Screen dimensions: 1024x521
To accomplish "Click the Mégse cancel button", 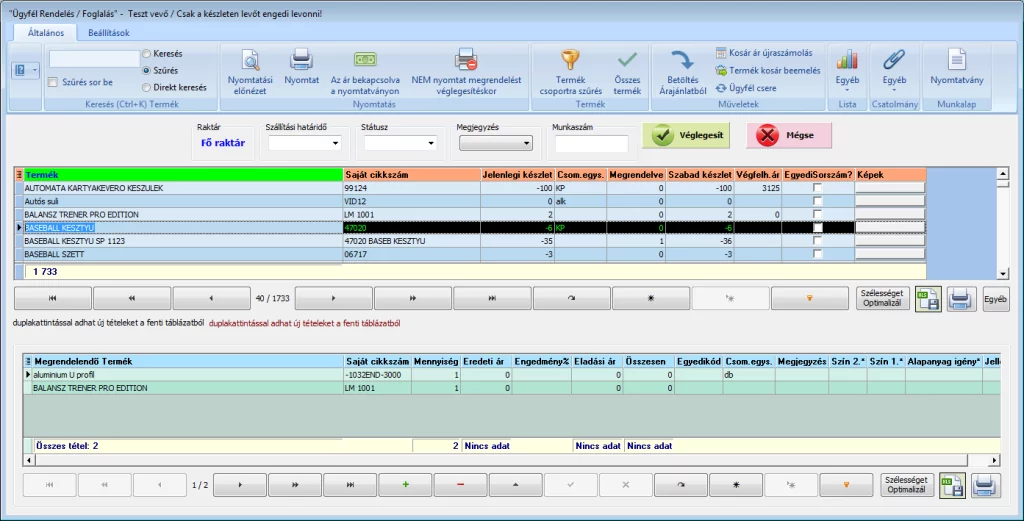I will click(x=789, y=135).
